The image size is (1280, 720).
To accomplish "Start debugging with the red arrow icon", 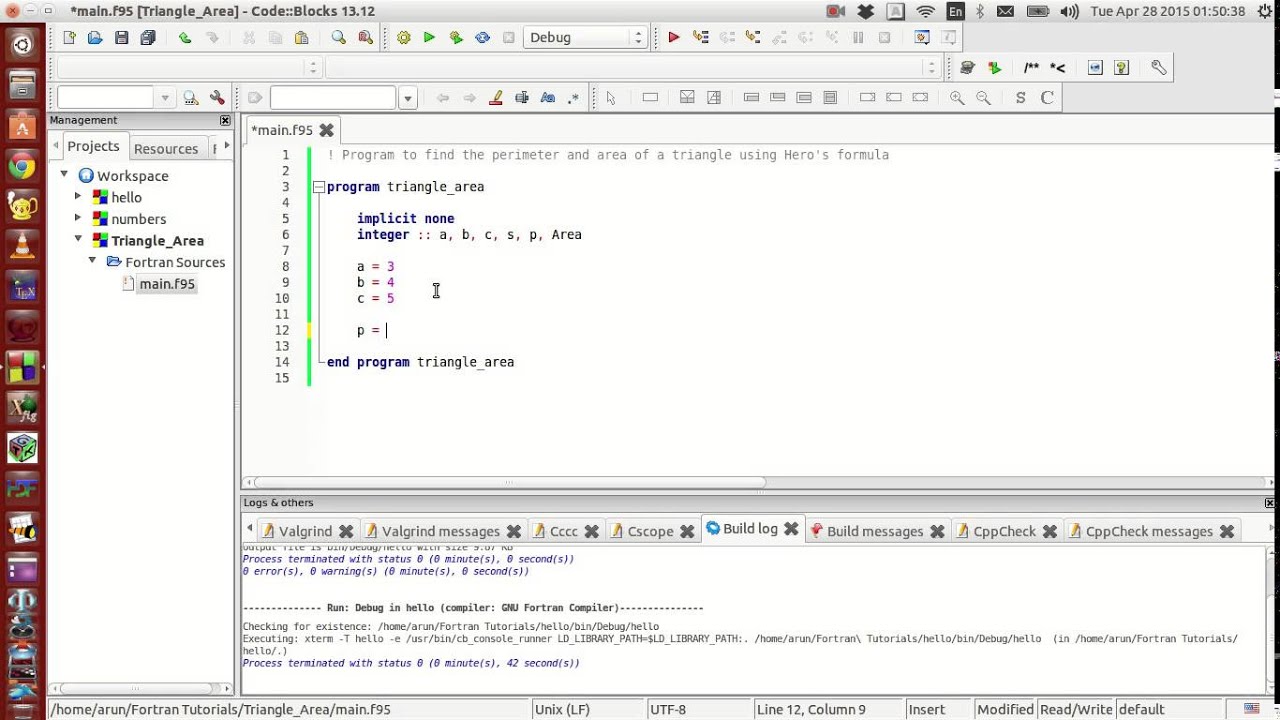I will click(x=673, y=38).
